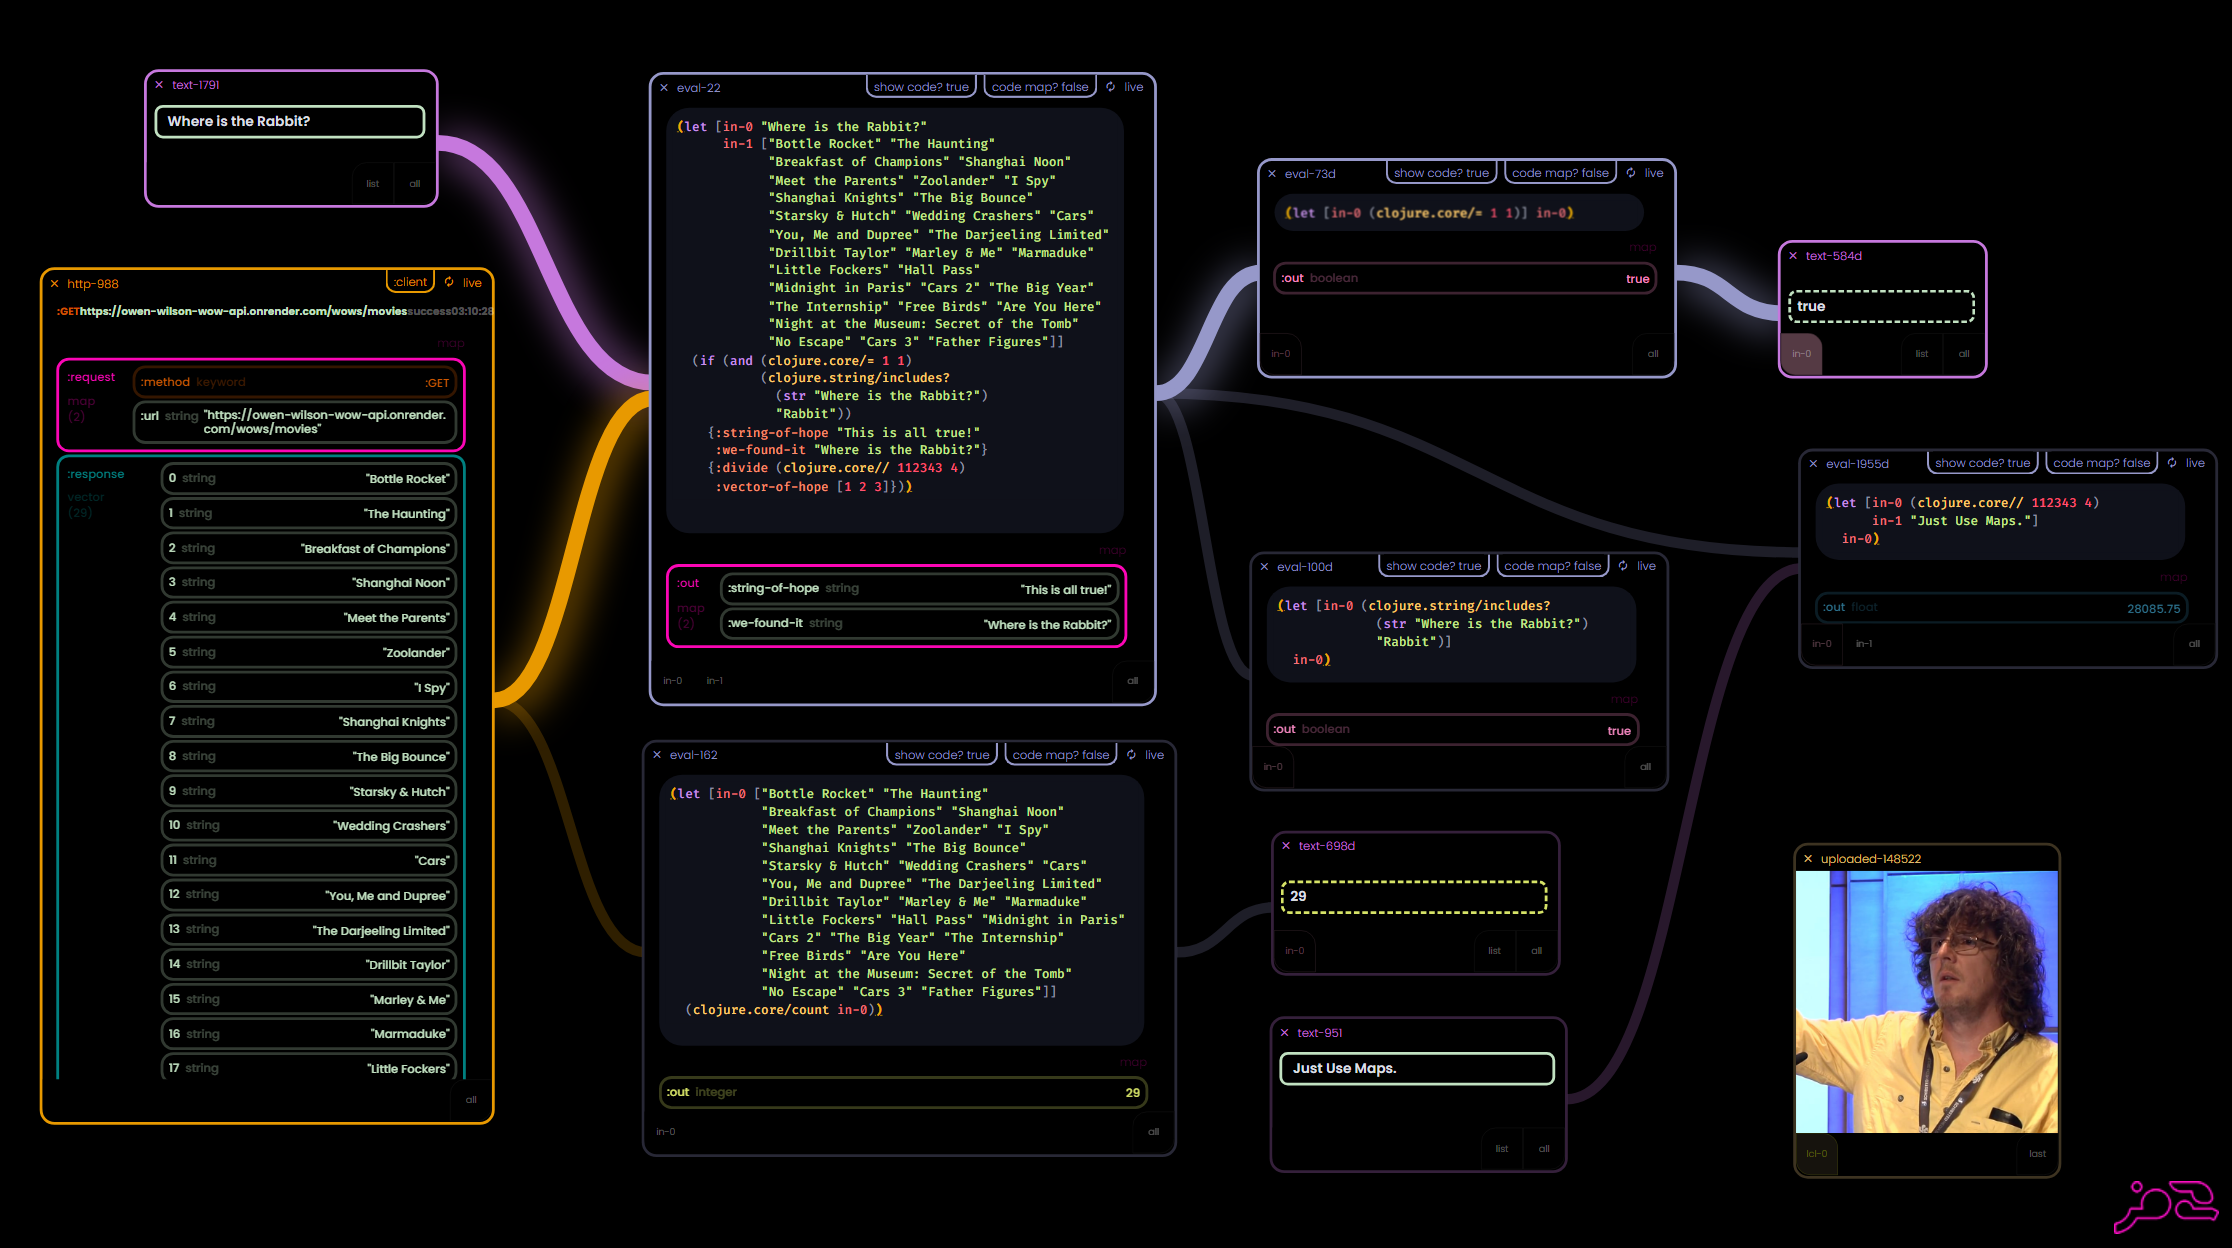The height and width of the screenshot is (1248, 2232).
Task: Close the eval-22 block
Action: pyautogui.click(x=664, y=88)
